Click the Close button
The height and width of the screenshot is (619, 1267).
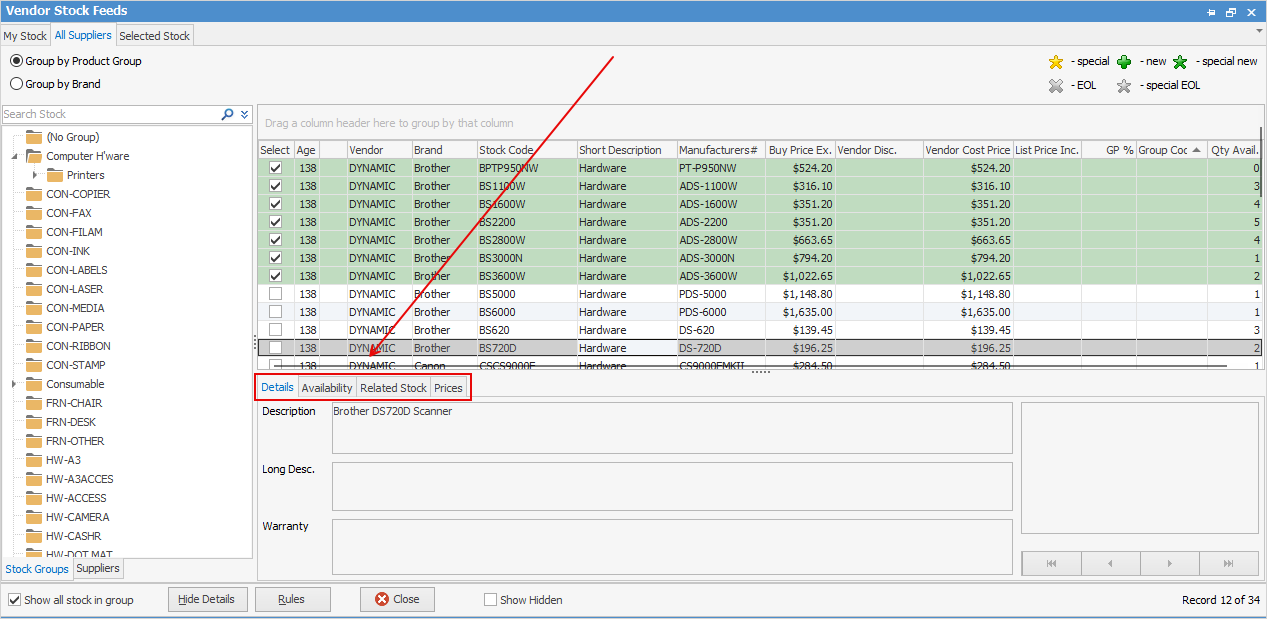[397, 600]
